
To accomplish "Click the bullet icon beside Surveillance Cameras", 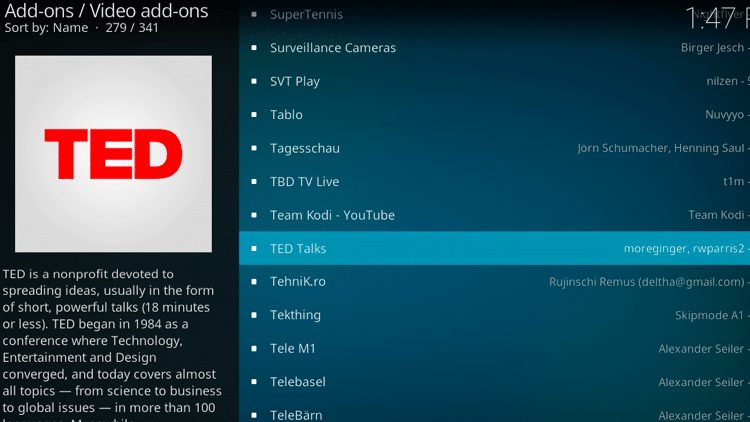I will click(254, 48).
